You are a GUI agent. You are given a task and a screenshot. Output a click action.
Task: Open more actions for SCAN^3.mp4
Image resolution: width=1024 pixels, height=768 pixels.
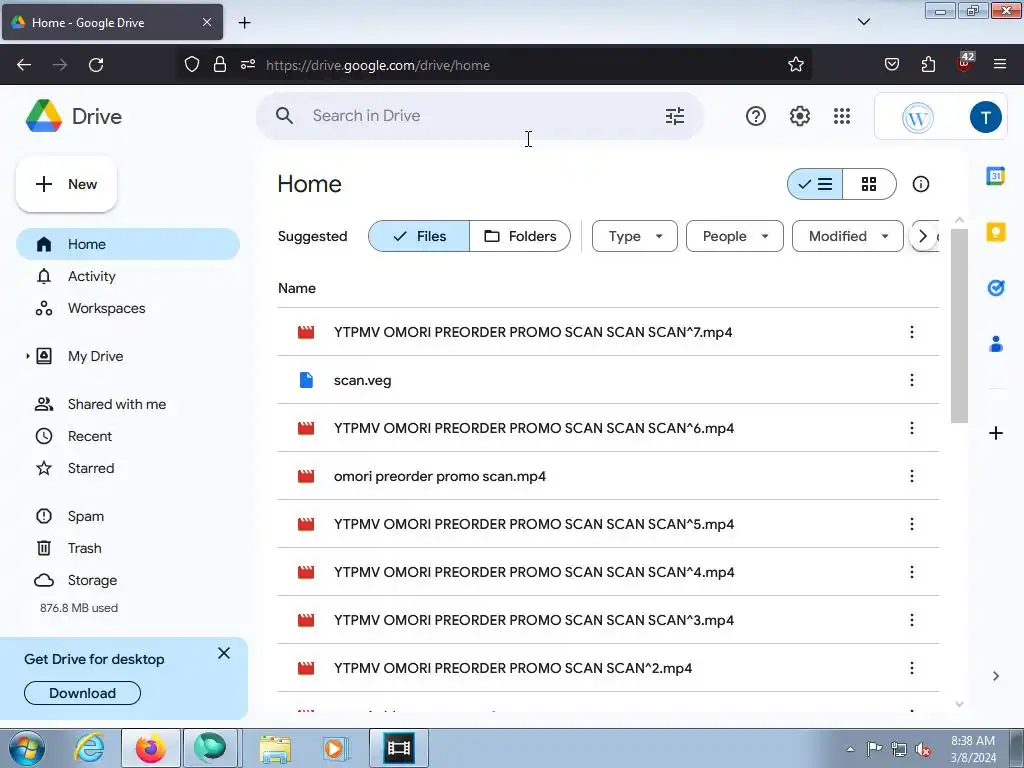[912, 620]
